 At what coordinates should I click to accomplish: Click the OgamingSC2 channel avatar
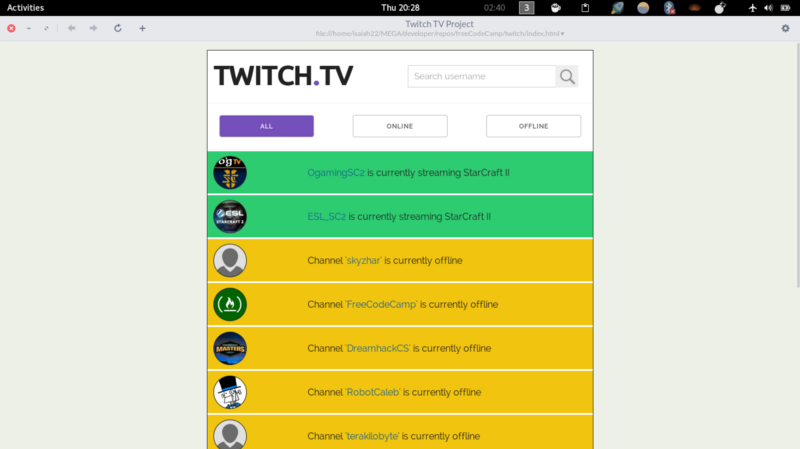pyautogui.click(x=230, y=173)
